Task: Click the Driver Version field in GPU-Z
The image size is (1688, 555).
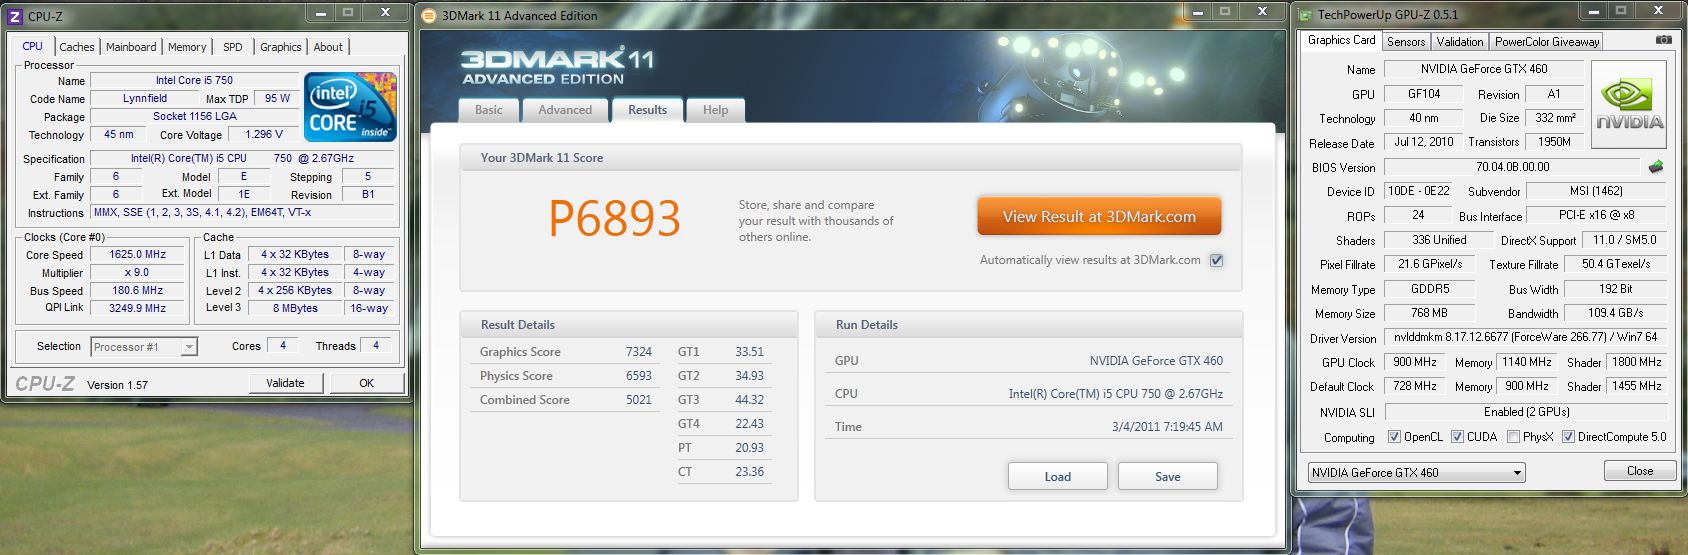Action: coord(1526,338)
